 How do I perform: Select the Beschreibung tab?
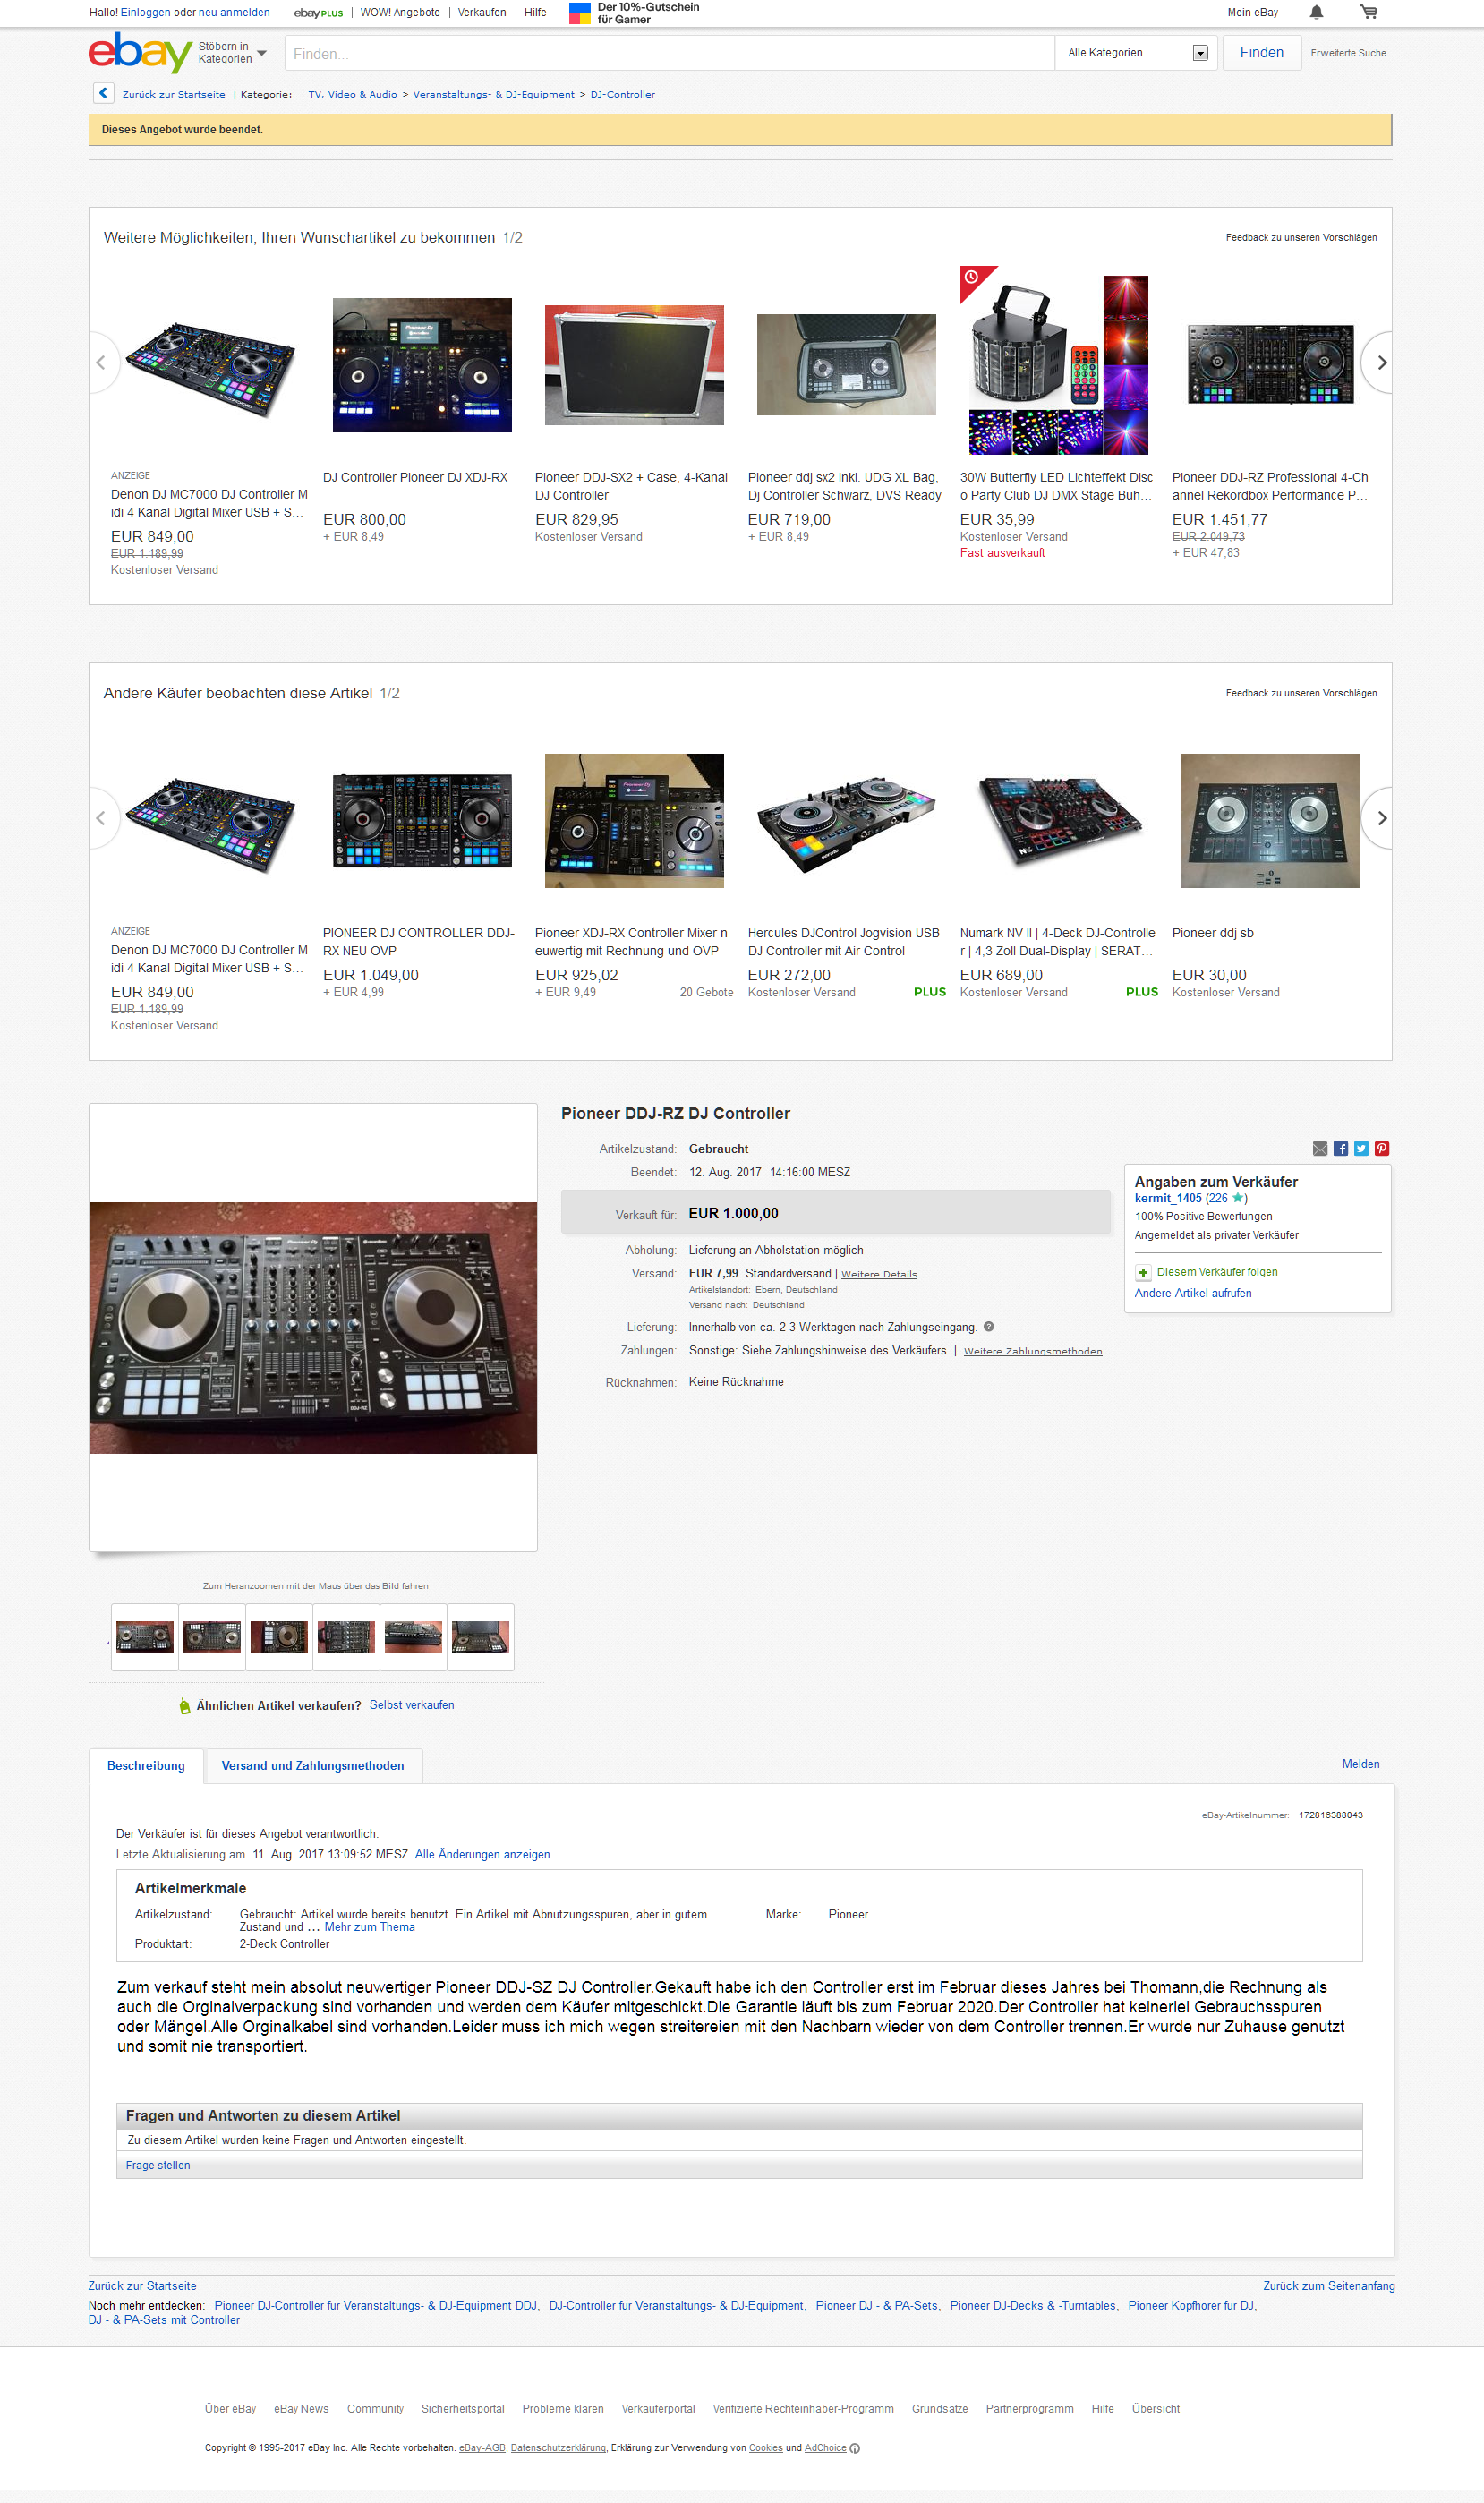[x=146, y=1766]
